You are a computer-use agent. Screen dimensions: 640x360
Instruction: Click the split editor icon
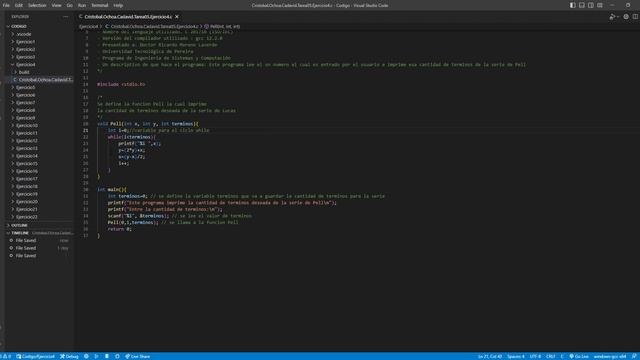[635, 17]
